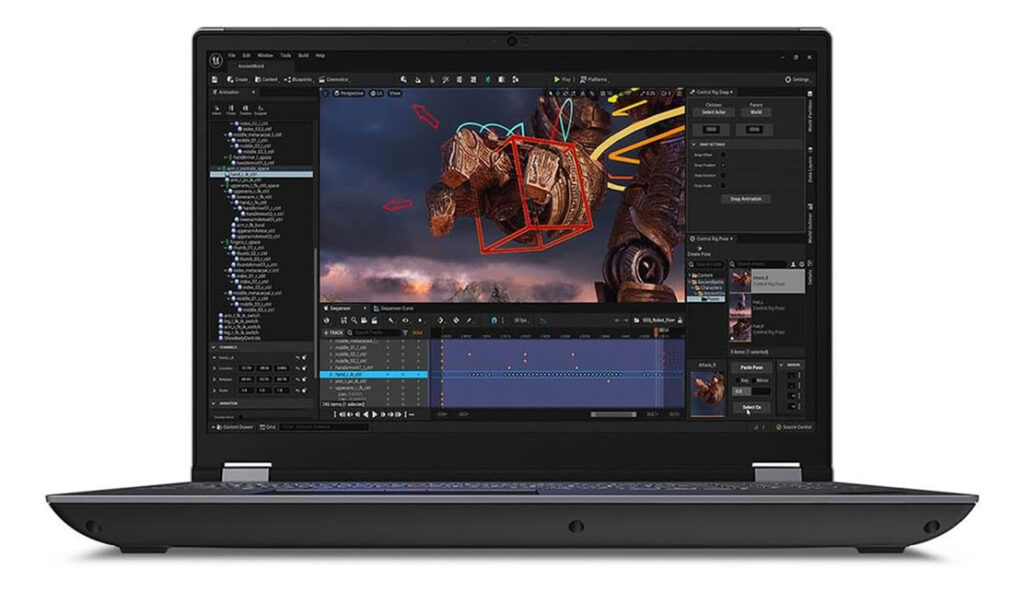Click the Select Actor button
This screenshot has width=1024, height=592.
[x=713, y=112]
